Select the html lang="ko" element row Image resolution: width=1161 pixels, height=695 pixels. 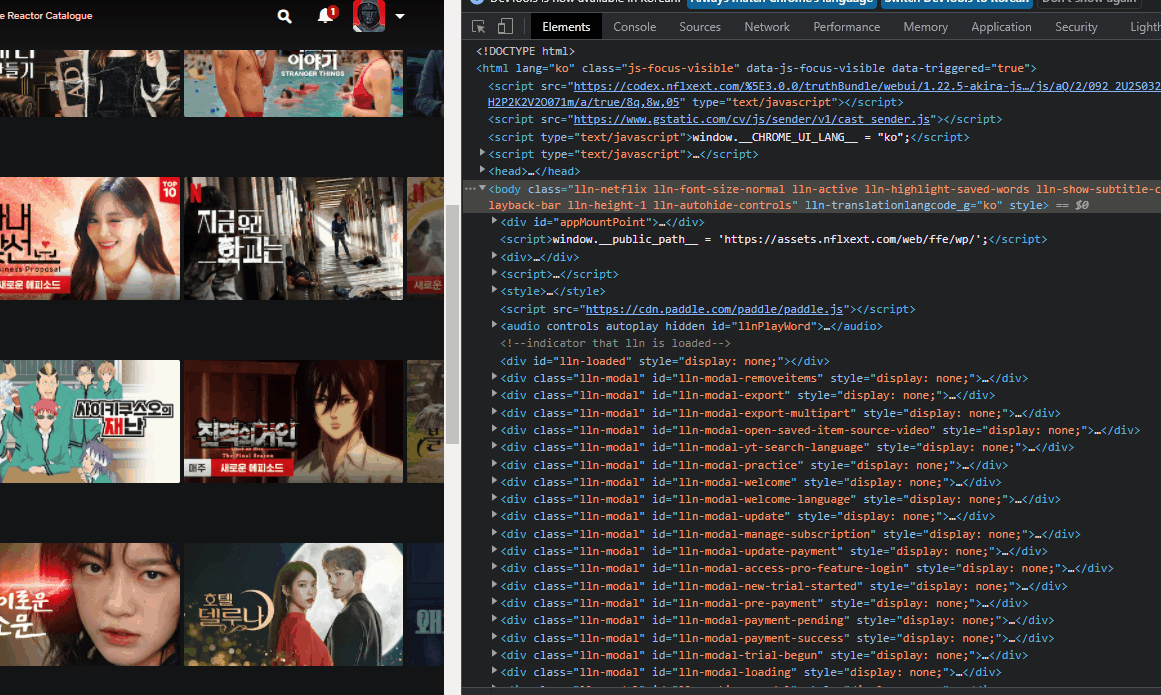(756, 68)
